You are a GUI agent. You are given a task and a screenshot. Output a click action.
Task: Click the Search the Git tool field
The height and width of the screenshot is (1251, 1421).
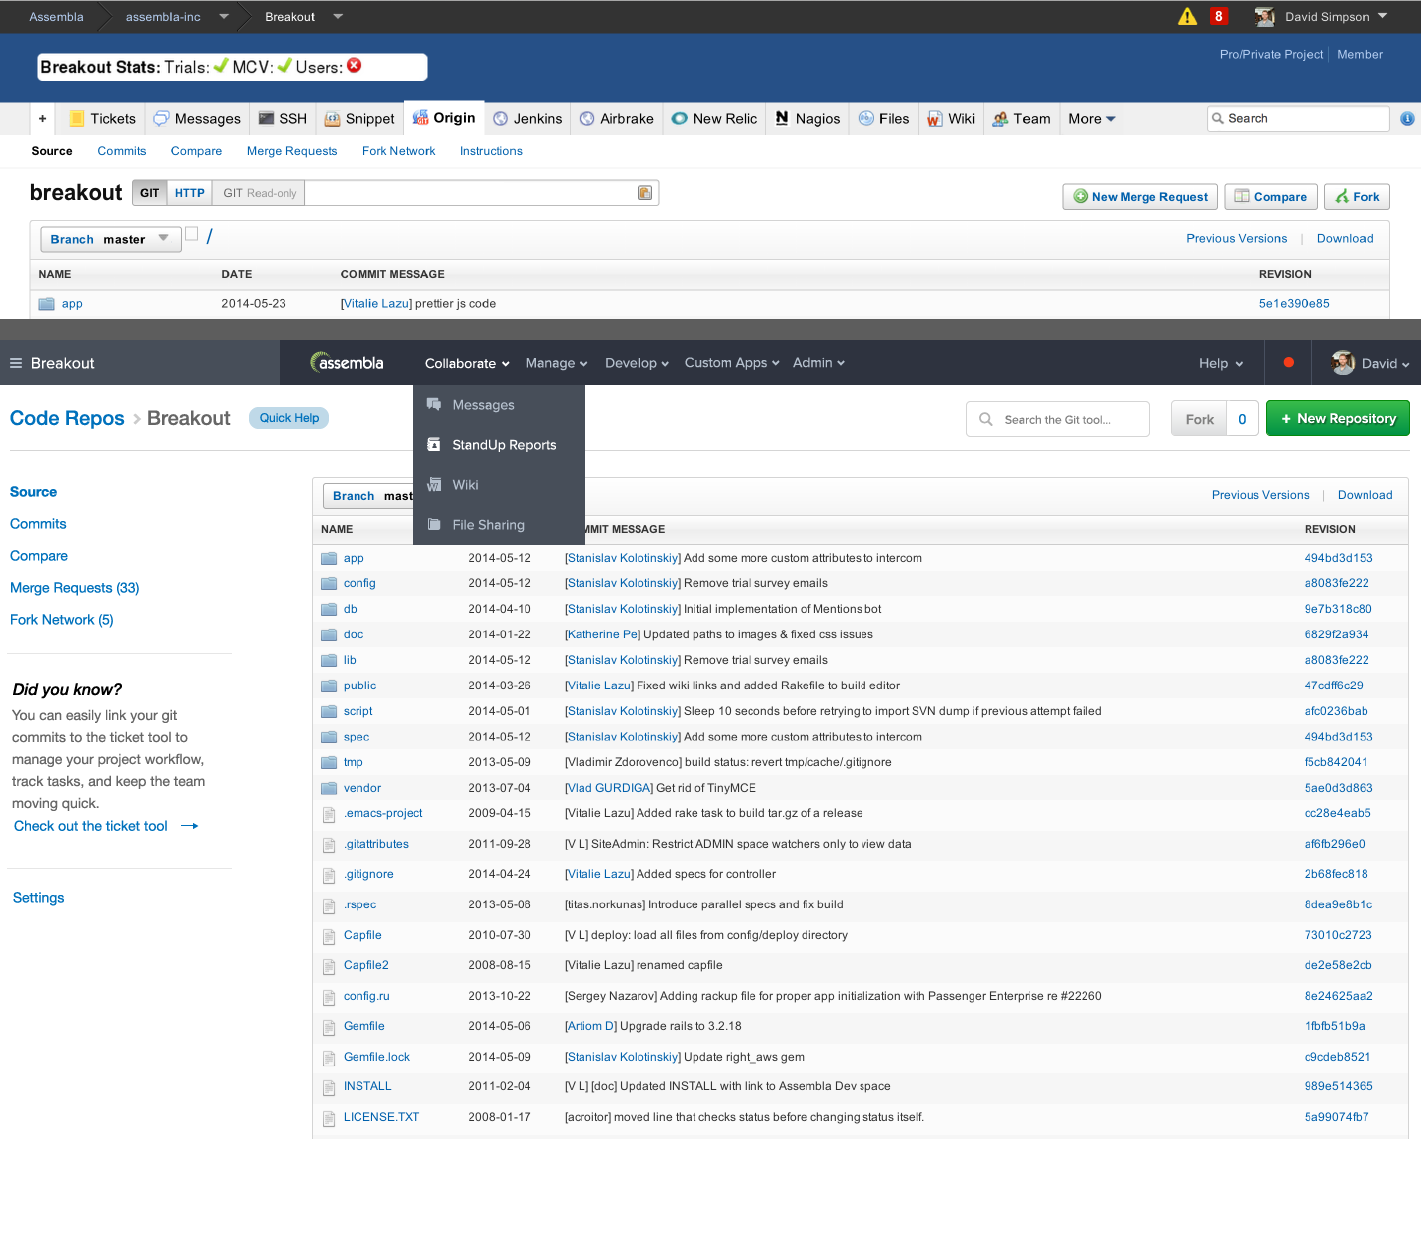tap(1058, 419)
